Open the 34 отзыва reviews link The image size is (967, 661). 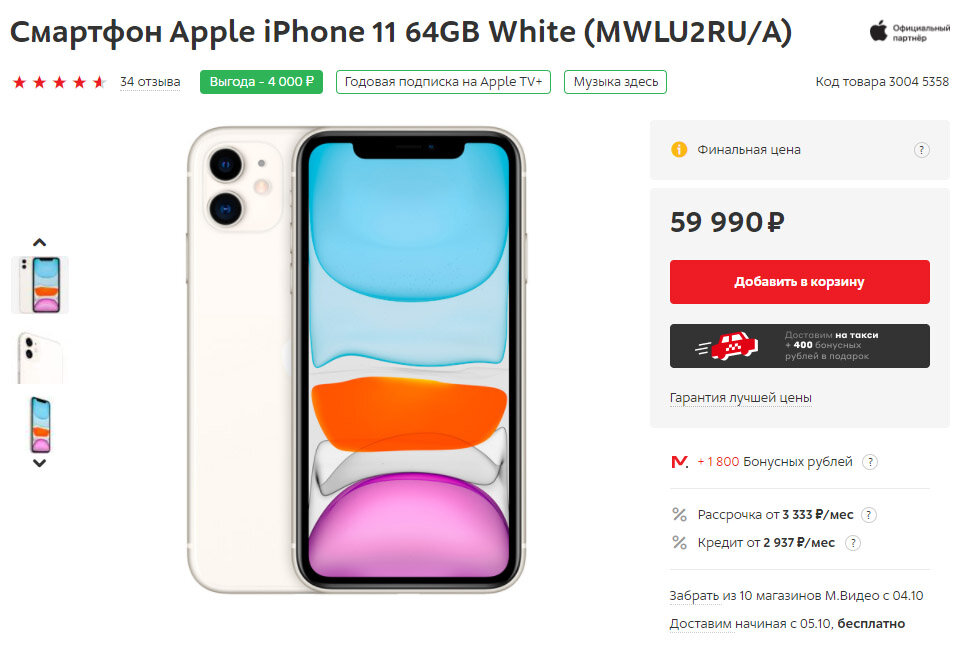[150, 82]
